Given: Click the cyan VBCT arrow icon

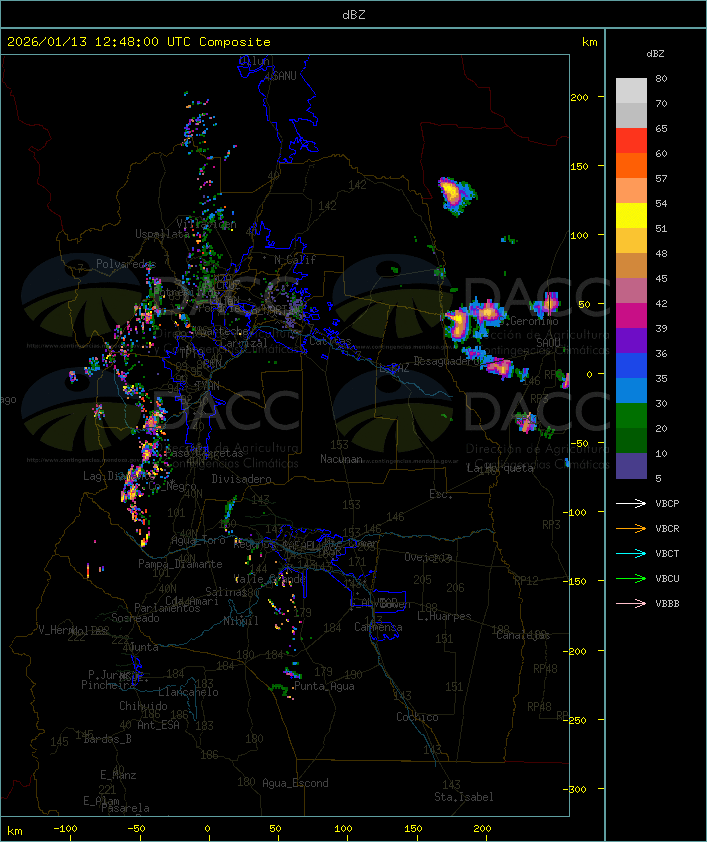Looking at the screenshot, I should 631,553.
